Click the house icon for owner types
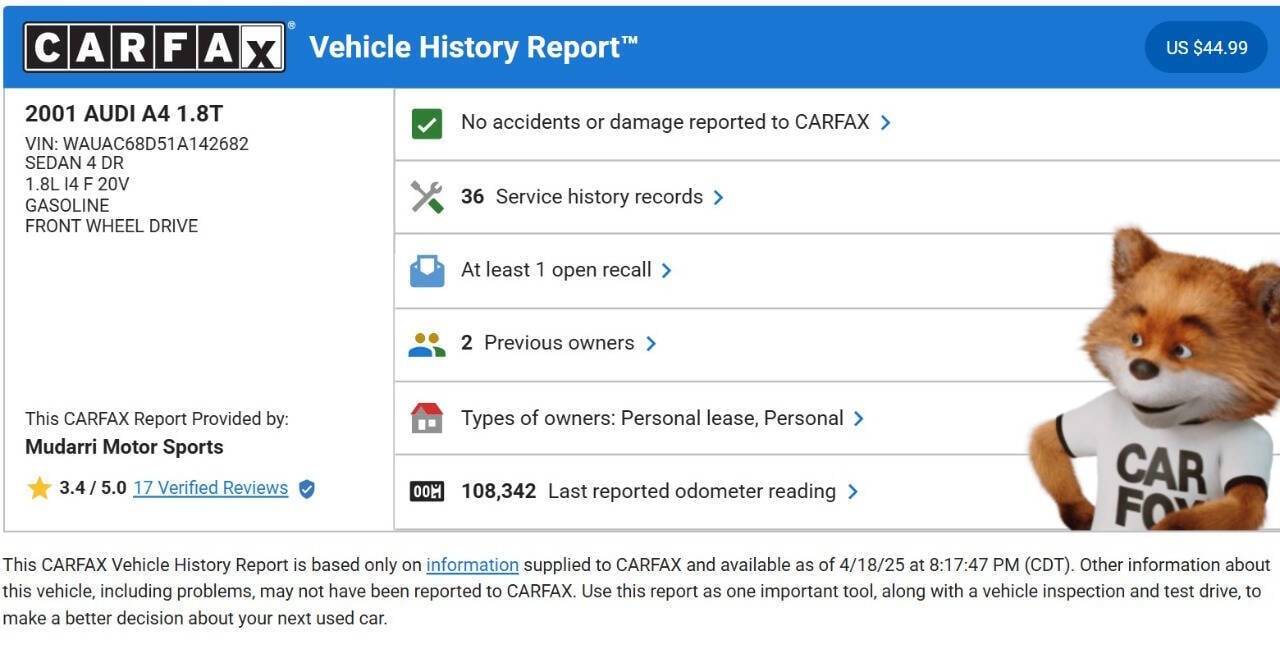 coord(427,418)
